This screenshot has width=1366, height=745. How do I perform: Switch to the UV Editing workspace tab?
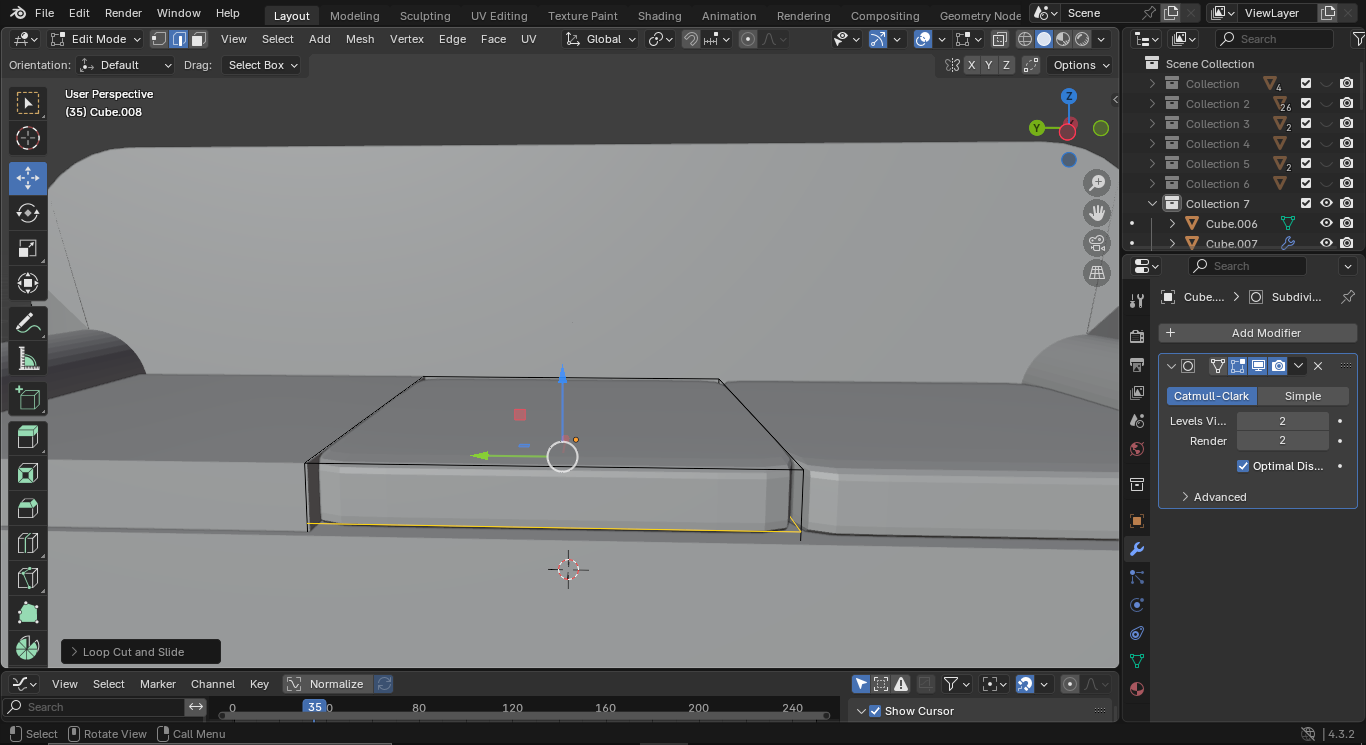pos(499,16)
